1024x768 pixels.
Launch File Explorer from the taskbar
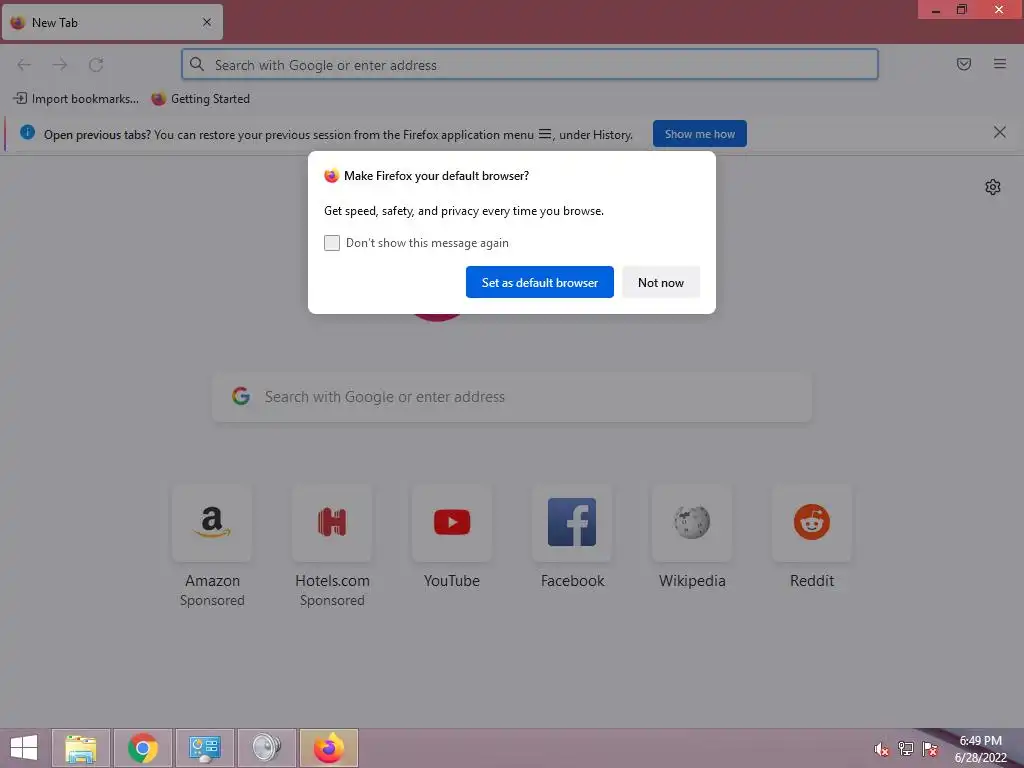pyautogui.click(x=81, y=748)
